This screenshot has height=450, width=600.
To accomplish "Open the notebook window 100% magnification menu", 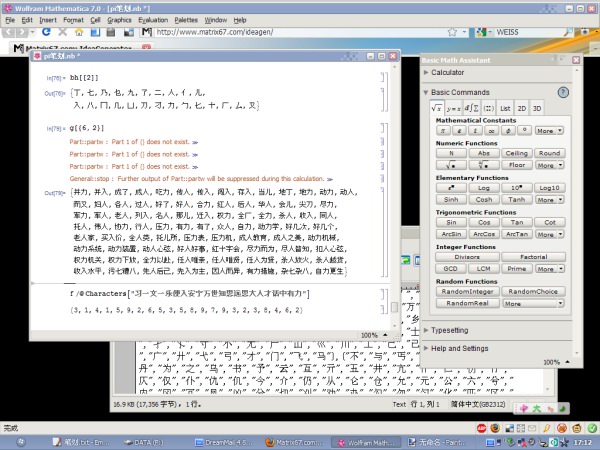I will 374,335.
